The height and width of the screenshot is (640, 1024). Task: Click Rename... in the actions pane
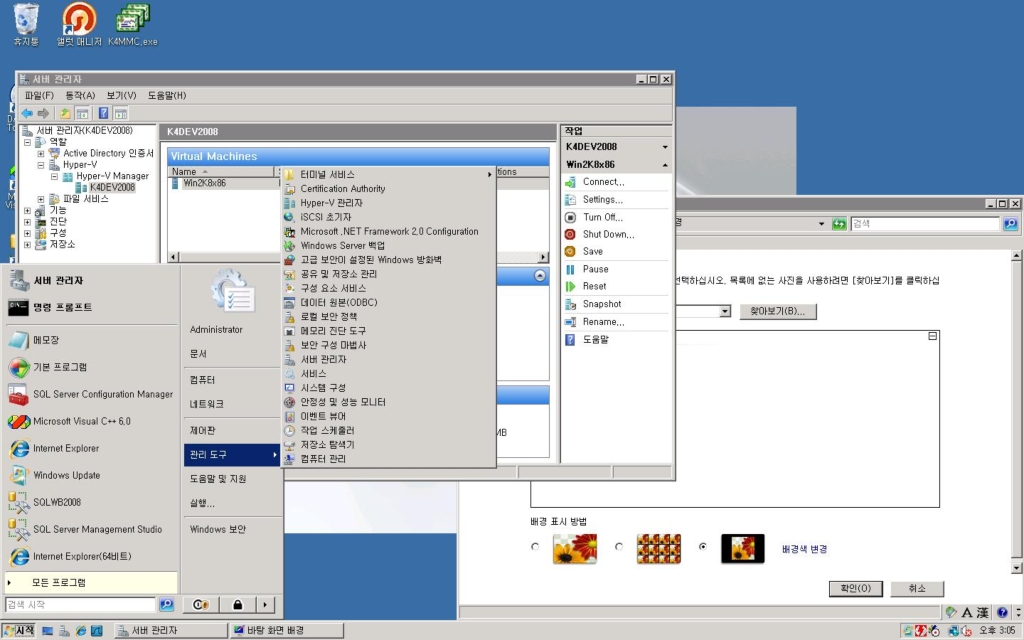pos(603,322)
